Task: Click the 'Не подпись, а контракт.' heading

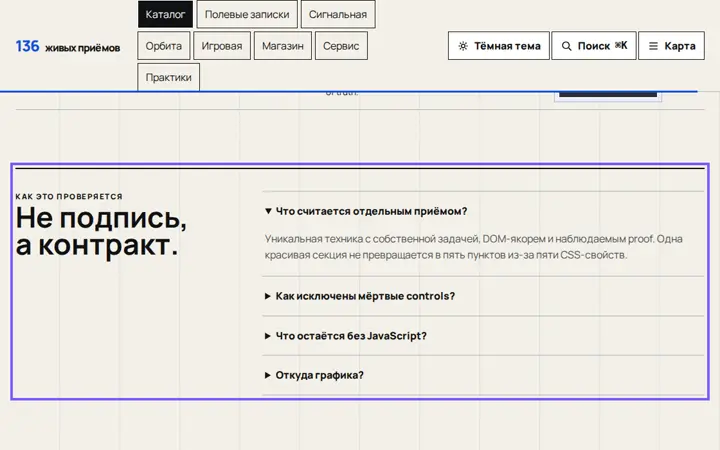Action: 101,231
